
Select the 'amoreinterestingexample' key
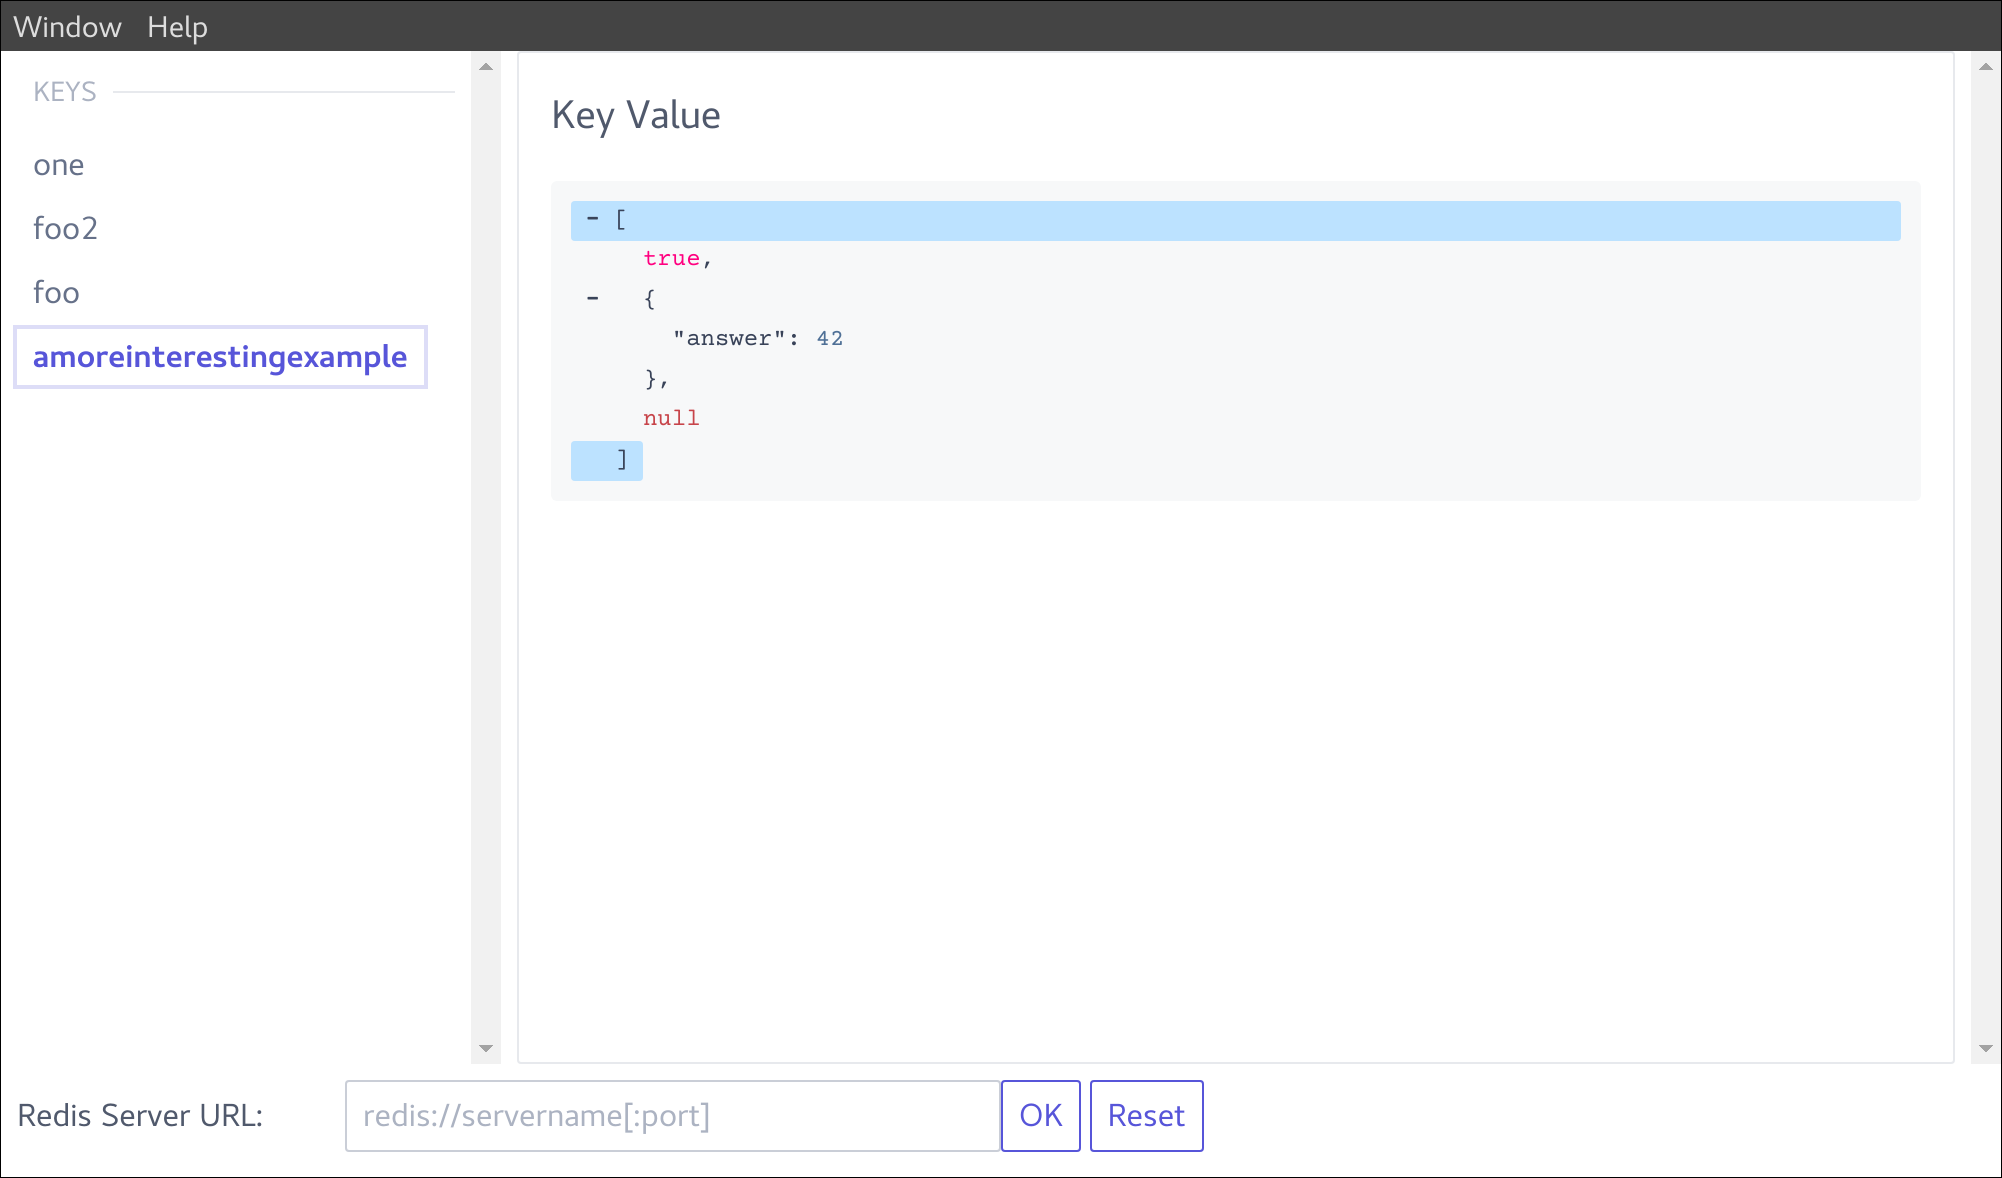tap(220, 357)
